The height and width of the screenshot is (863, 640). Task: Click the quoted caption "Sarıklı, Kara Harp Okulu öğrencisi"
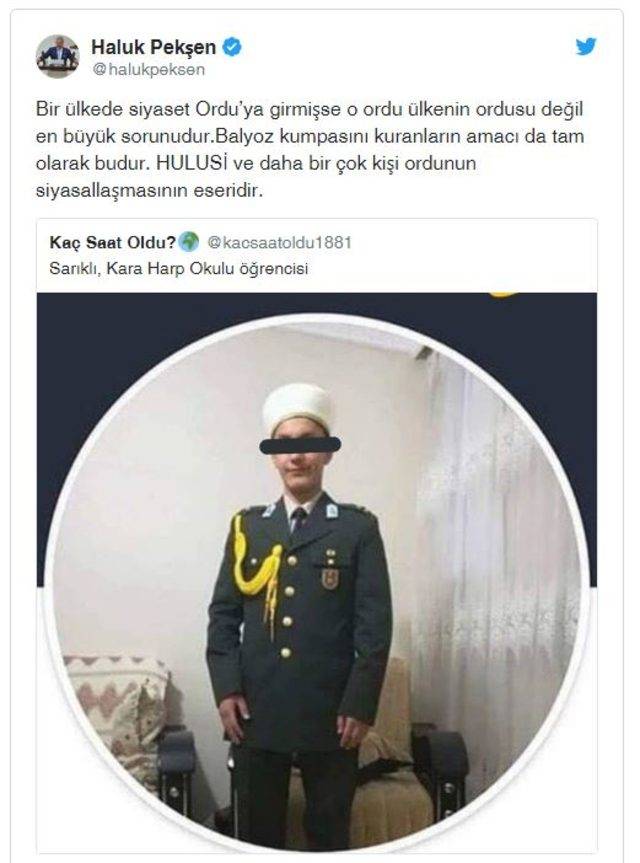pyautogui.click(x=178, y=269)
